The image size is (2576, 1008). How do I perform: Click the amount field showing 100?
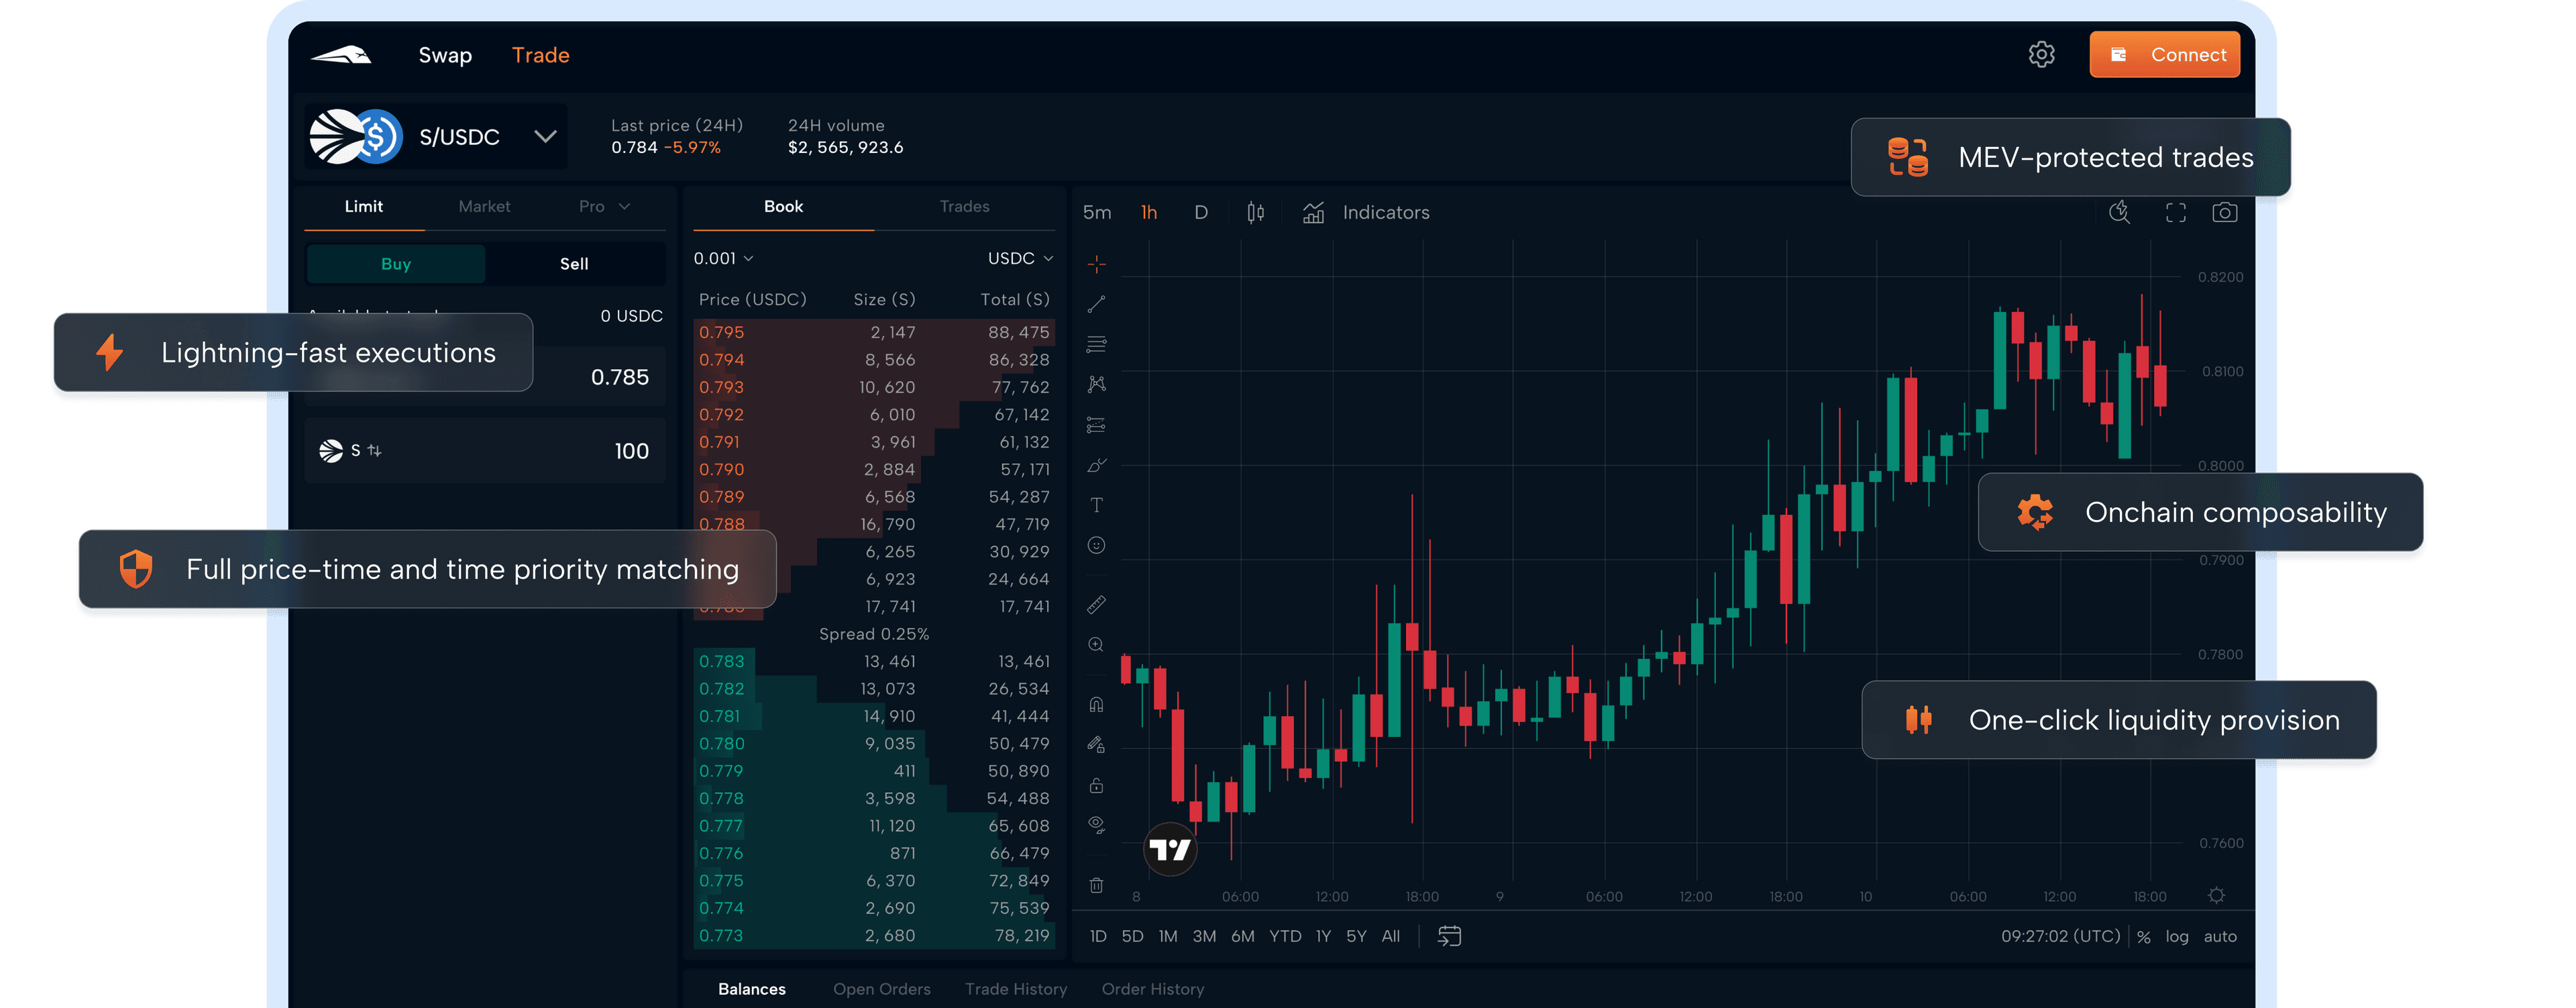pyautogui.click(x=485, y=451)
